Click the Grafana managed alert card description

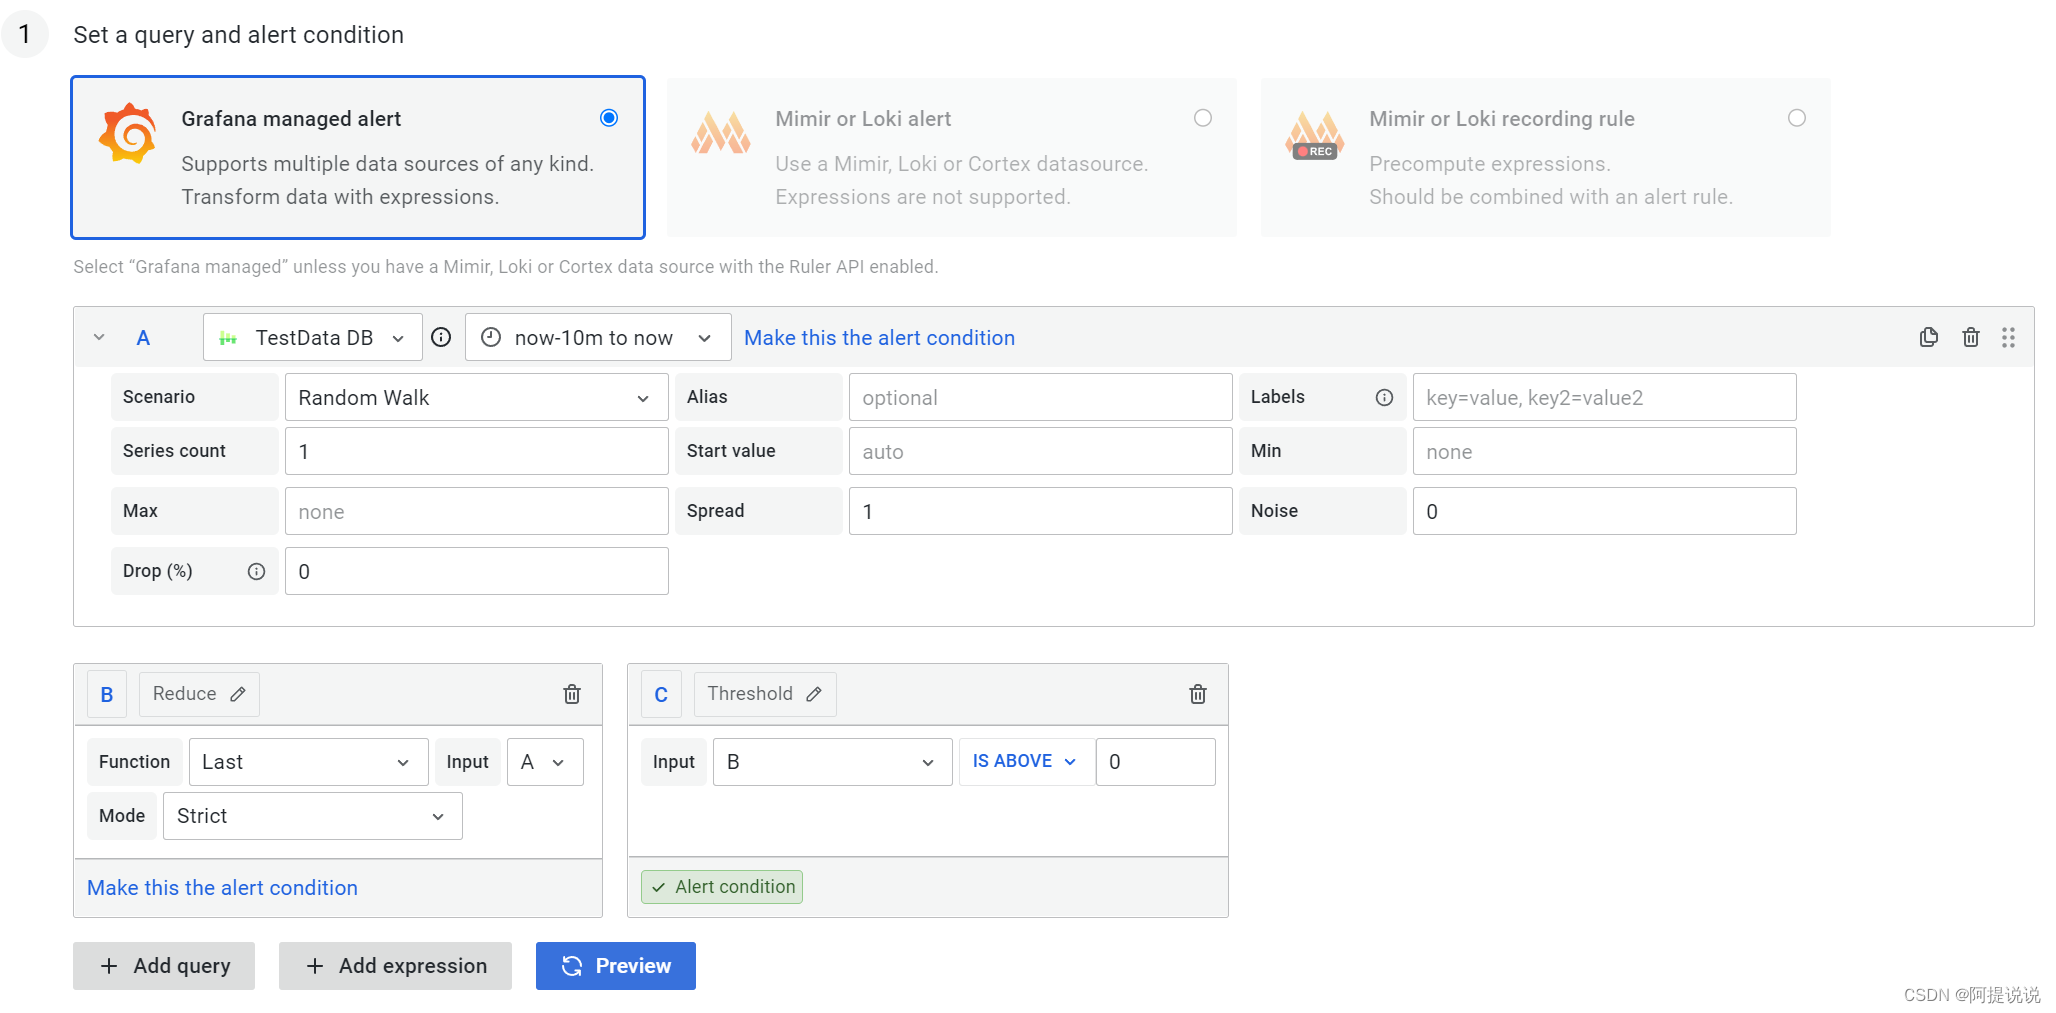pyautogui.click(x=388, y=180)
